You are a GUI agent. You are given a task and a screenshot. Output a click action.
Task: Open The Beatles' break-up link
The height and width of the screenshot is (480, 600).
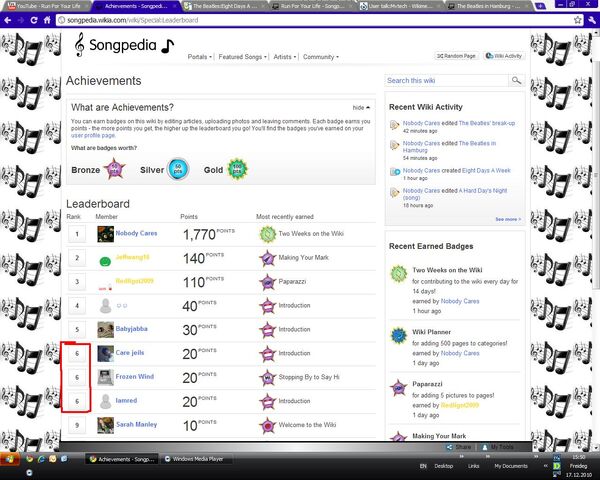[487, 123]
